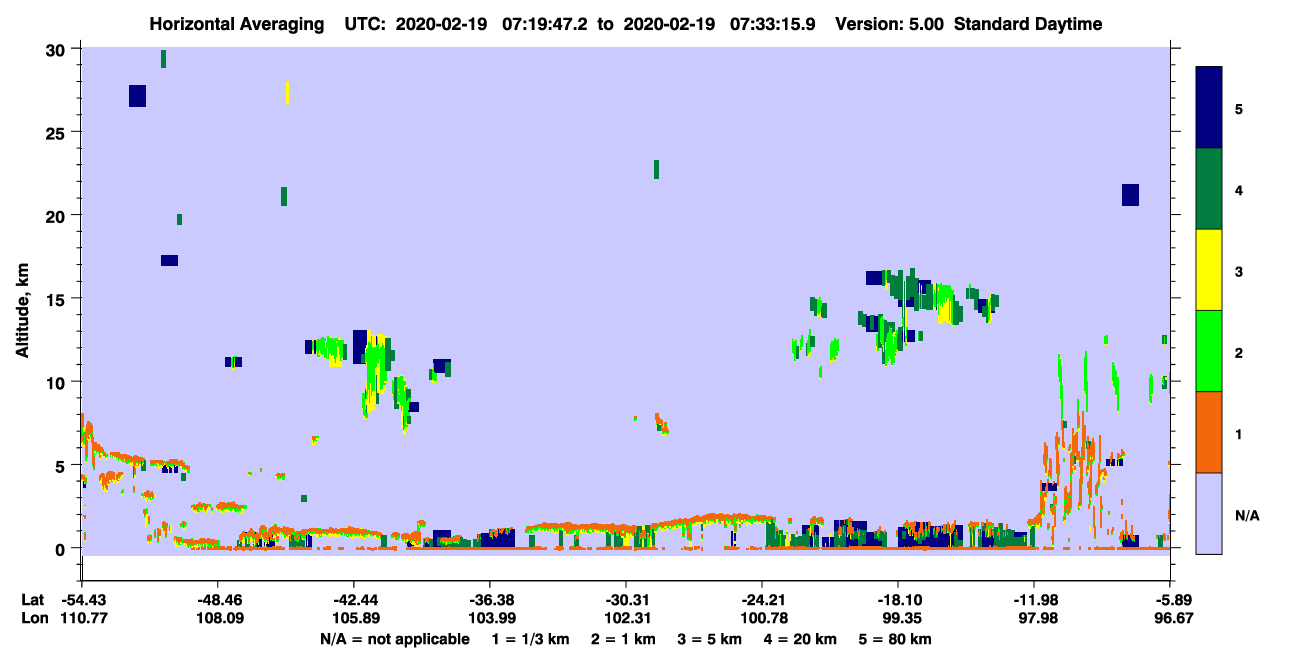The width and height of the screenshot is (1300, 667).
Task: Click latitude value -5.89
Action: pos(1171,600)
